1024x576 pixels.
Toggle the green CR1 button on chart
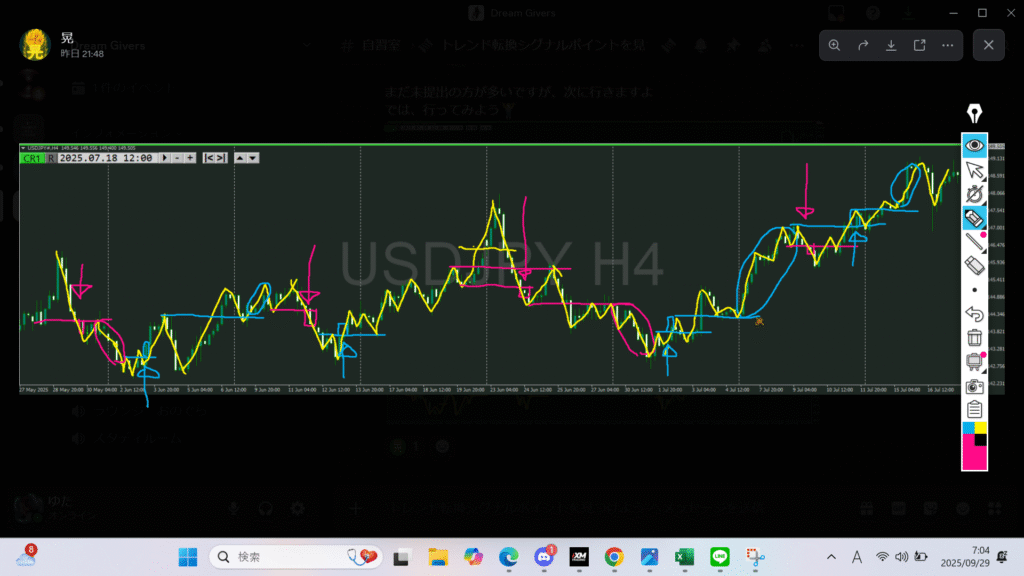(x=32, y=158)
